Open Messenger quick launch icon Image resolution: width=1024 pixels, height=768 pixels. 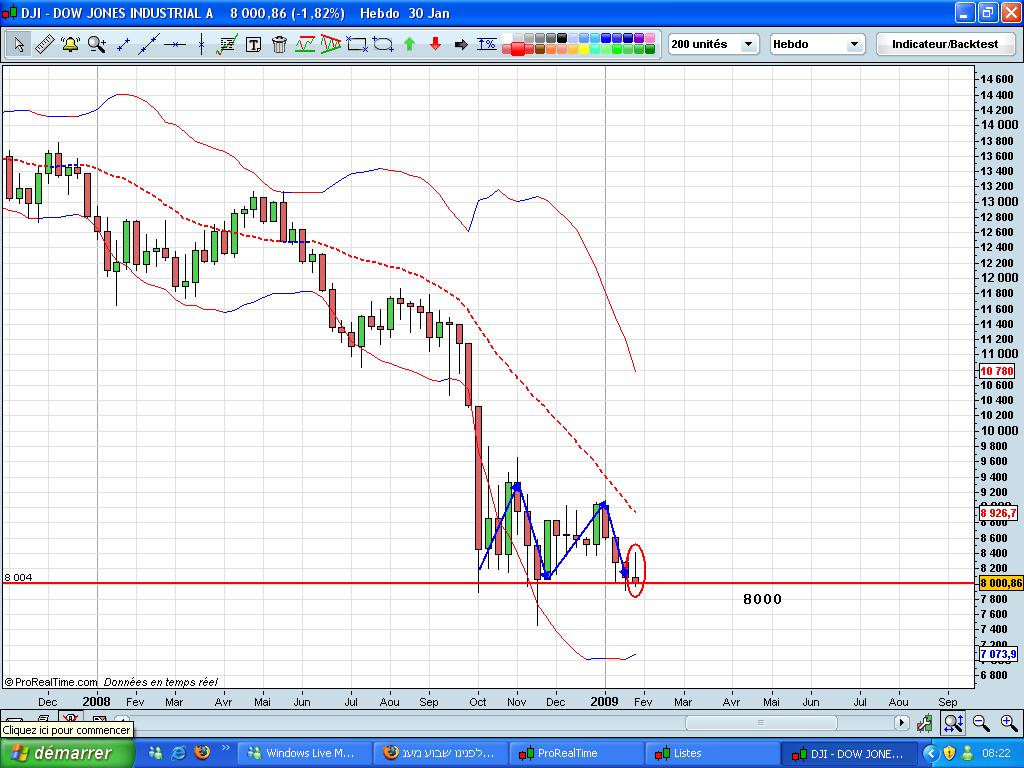click(155, 753)
